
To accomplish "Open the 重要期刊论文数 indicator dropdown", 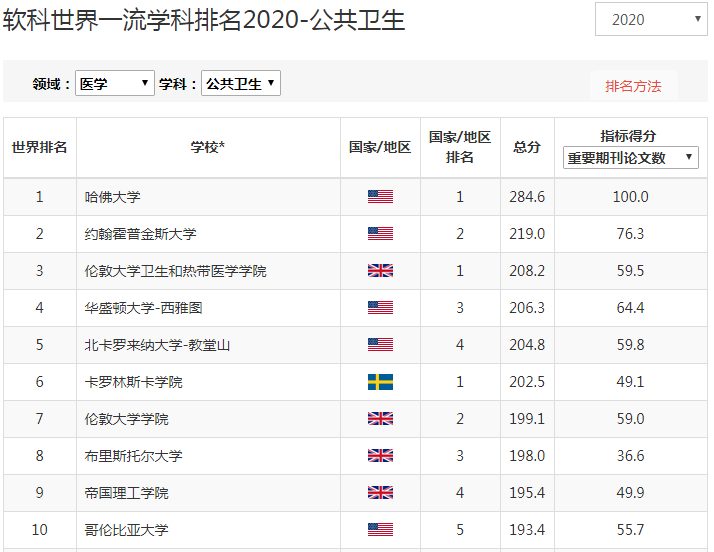I will pyautogui.click(x=630, y=158).
